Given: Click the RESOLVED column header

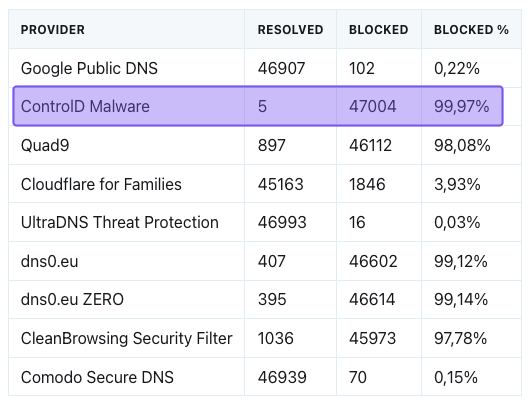Looking at the screenshot, I should coord(290,30).
